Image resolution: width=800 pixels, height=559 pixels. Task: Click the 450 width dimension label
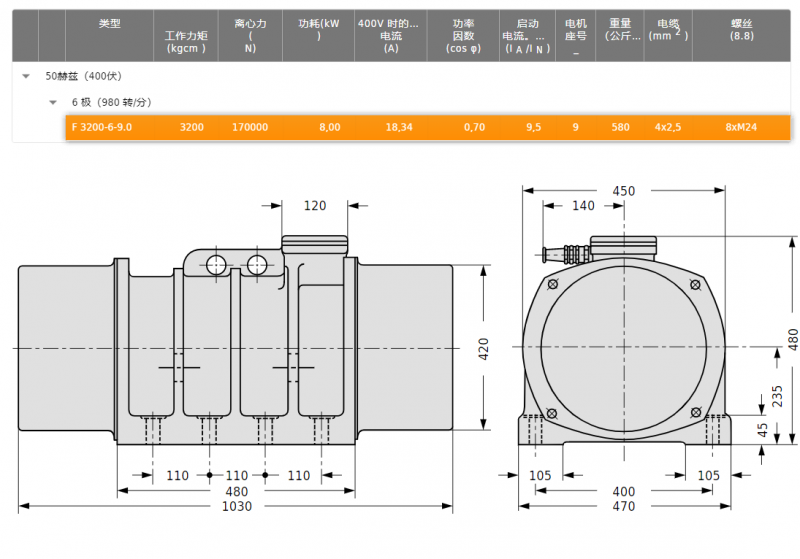[x=623, y=191]
